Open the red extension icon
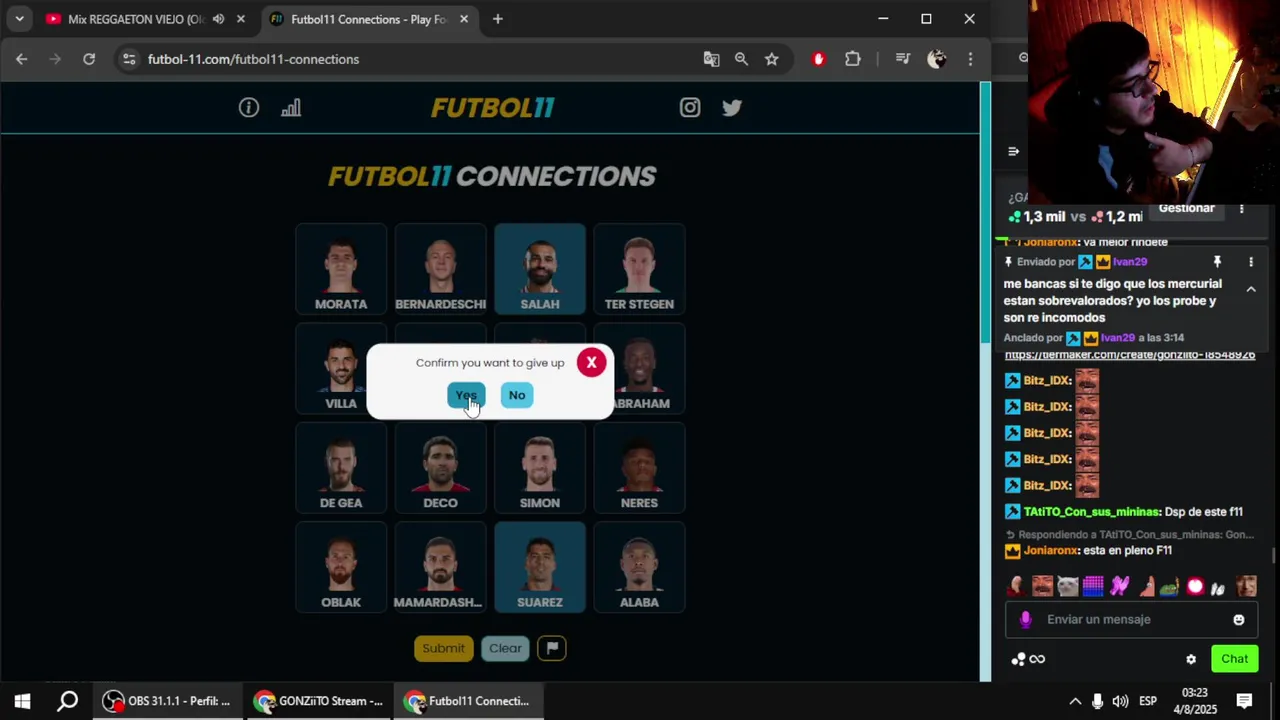 819,59
